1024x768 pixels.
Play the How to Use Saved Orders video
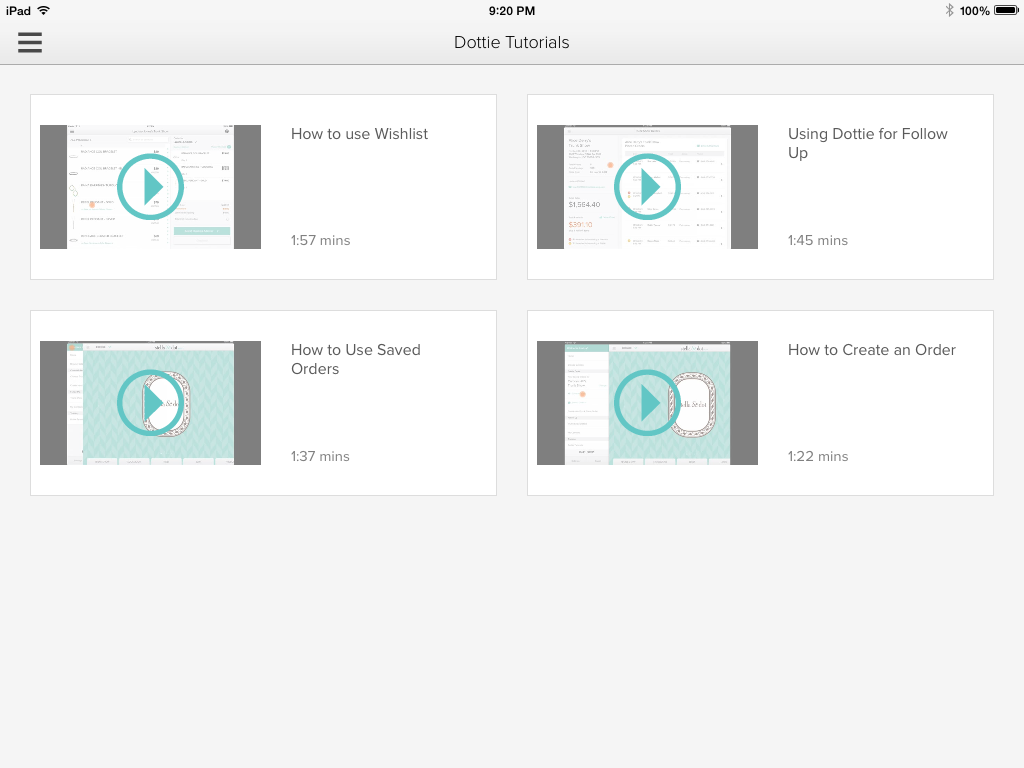tap(150, 403)
